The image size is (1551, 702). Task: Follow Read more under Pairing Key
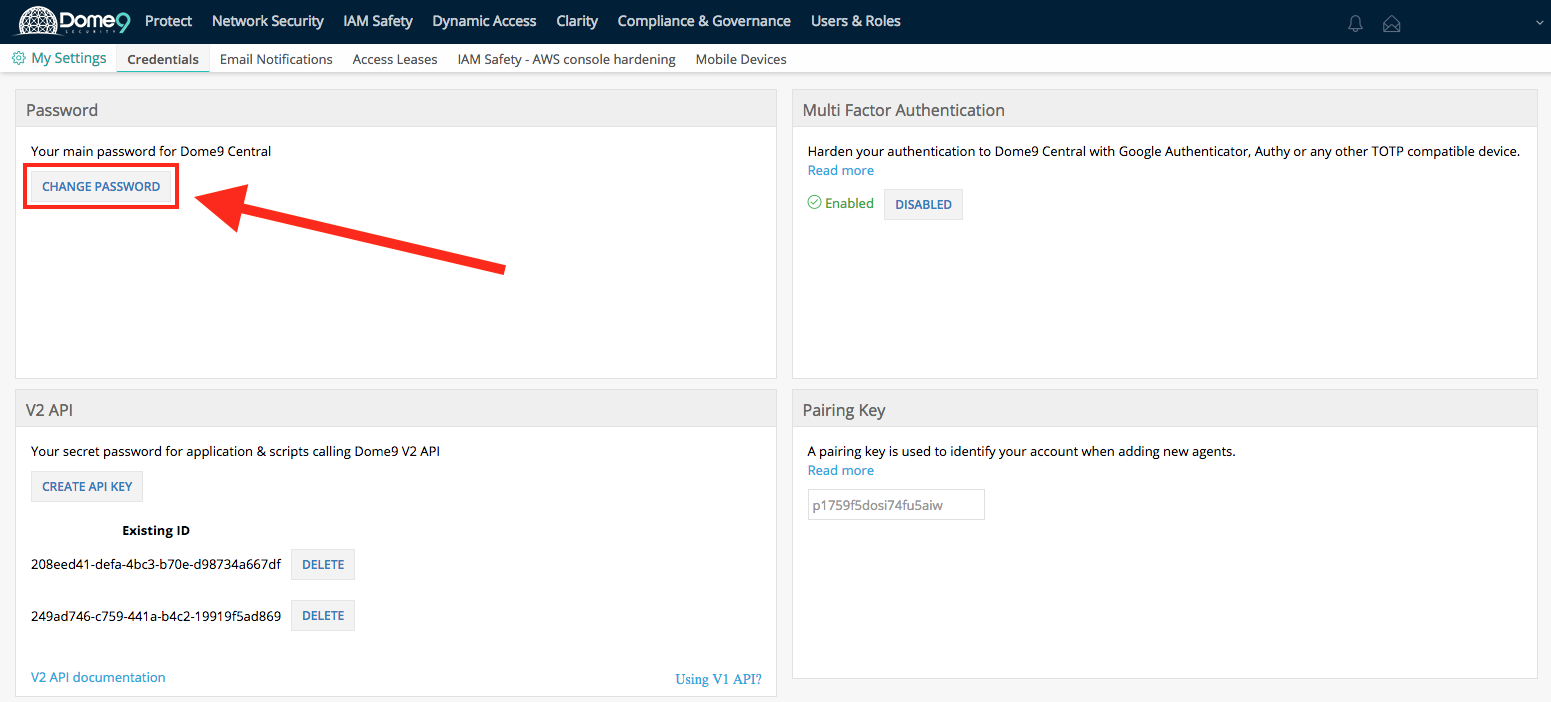click(x=841, y=471)
